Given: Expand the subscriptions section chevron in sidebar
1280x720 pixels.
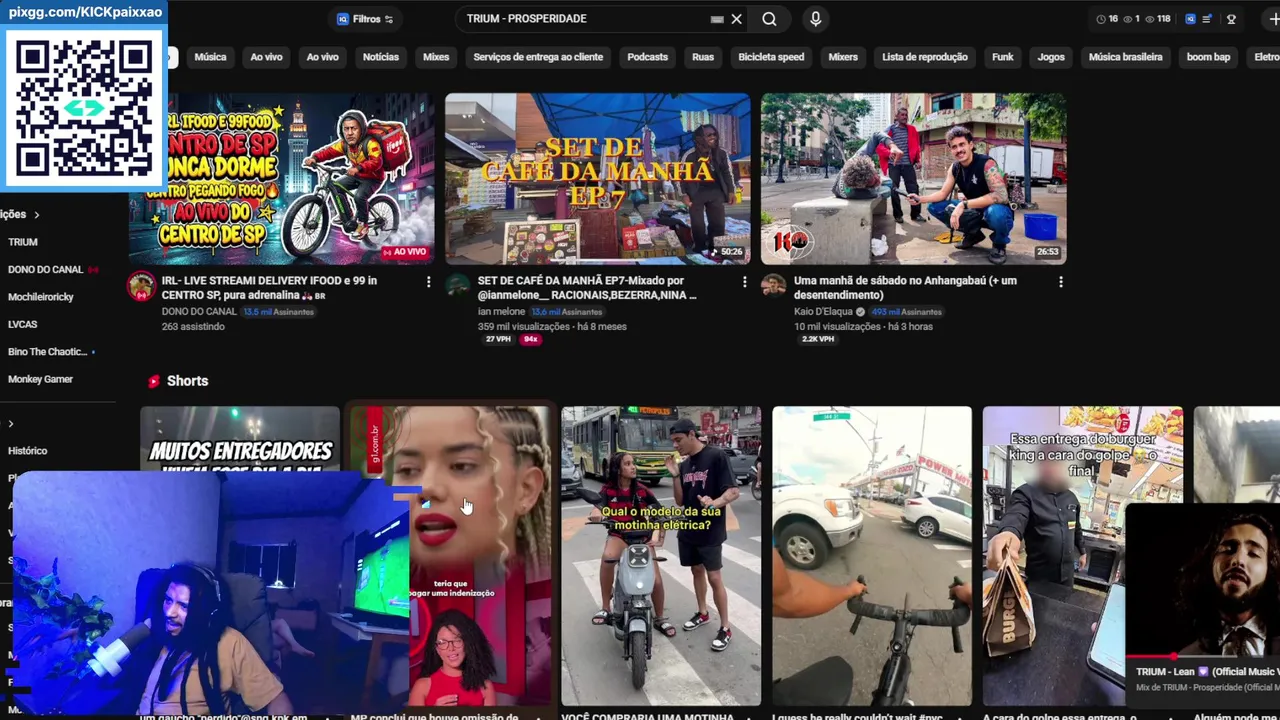Looking at the screenshot, I should [x=37, y=214].
